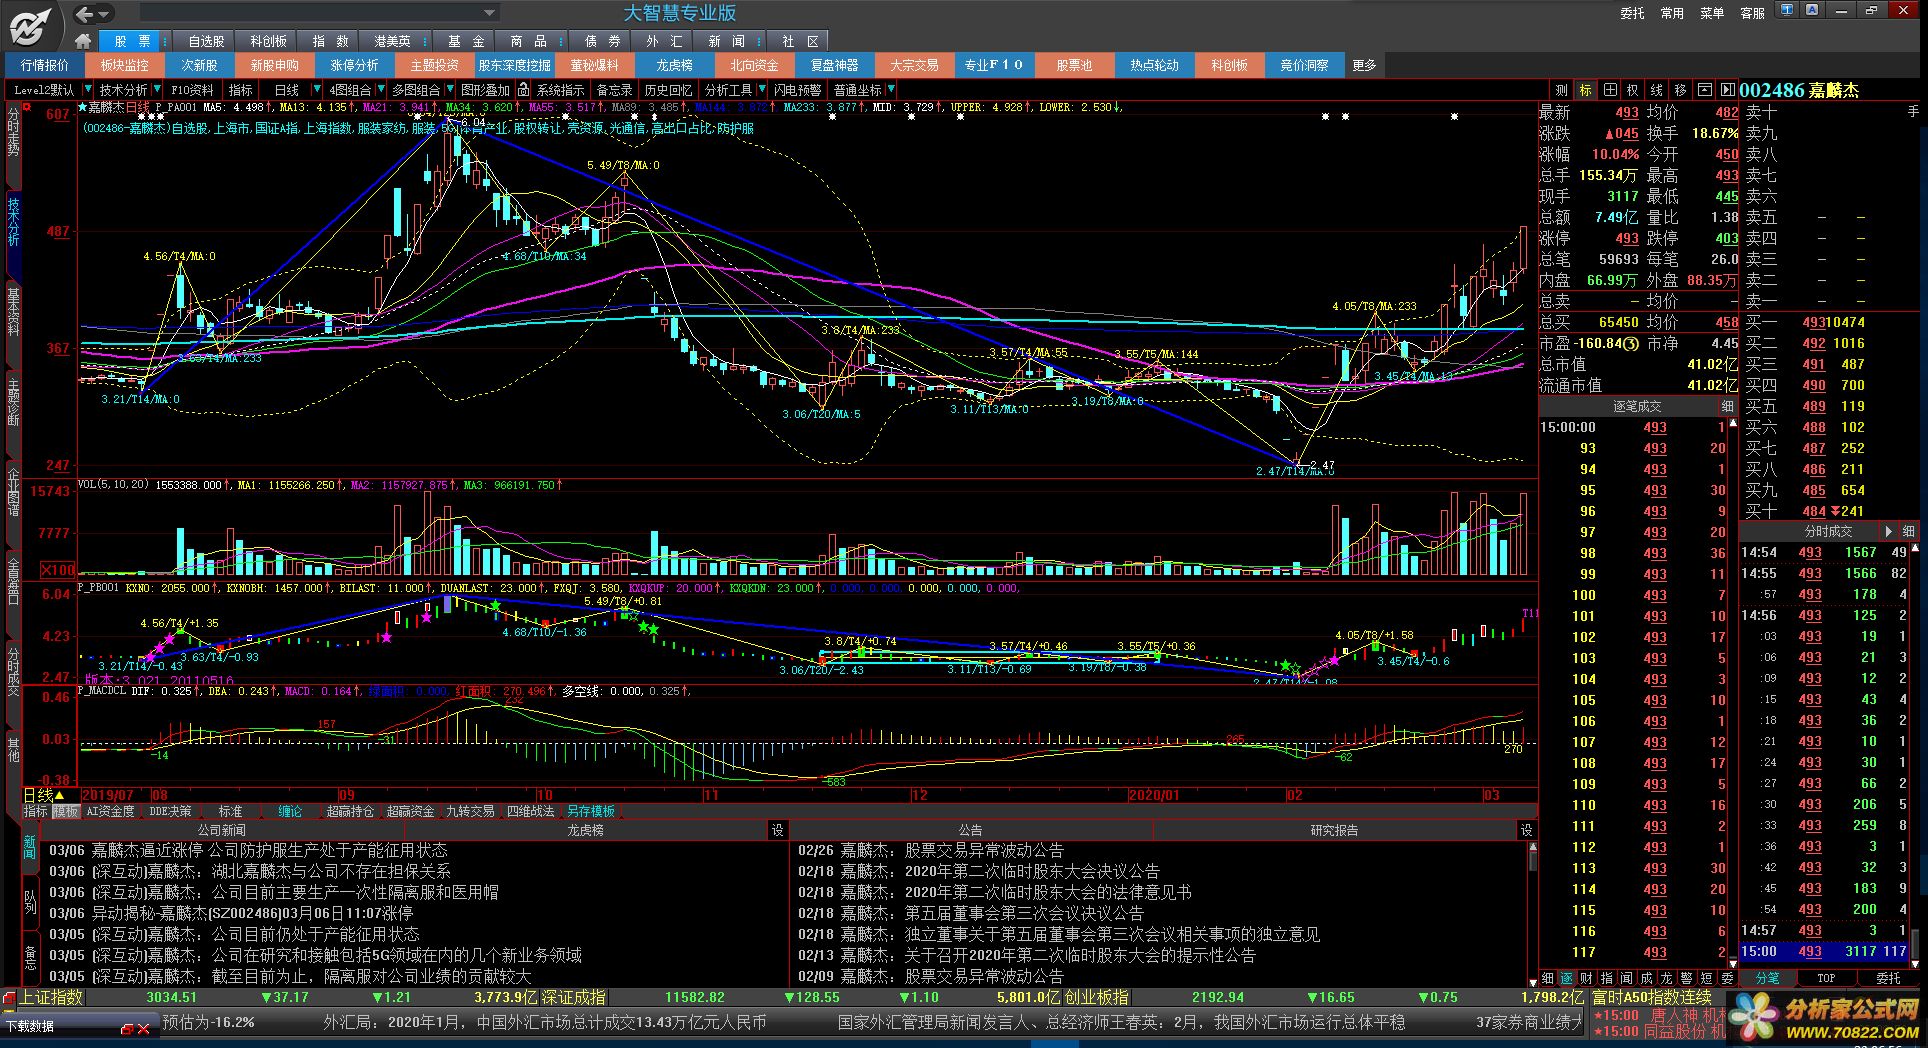This screenshot has width=1928, height=1048.
Task: Open the home page icon
Action: click(84, 41)
